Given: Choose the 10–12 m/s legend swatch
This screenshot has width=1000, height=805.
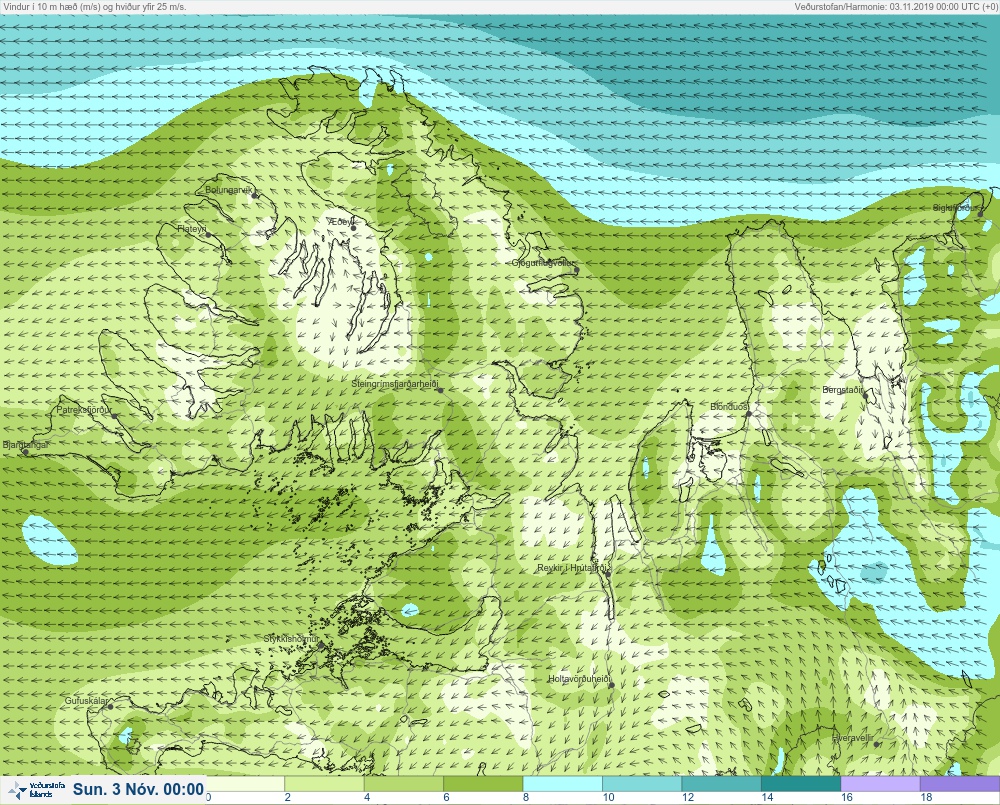Looking at the screenshot, I should [642, 783].
